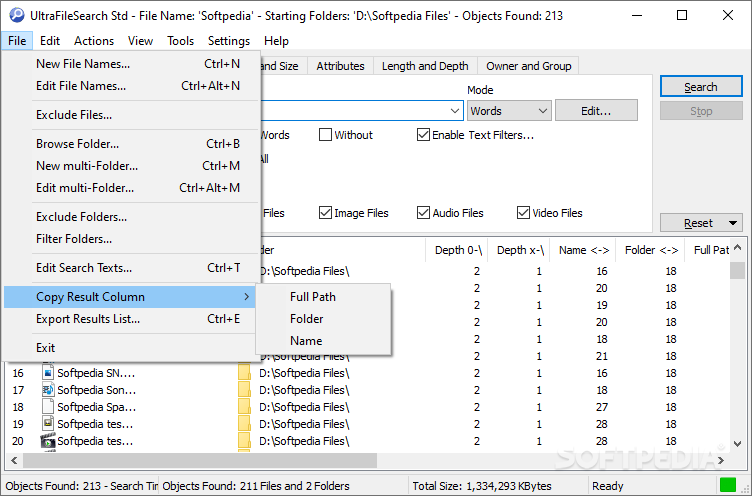Click the blank file icon for row 18
This screenshot has height=496, width=752.
click(48, 407)
